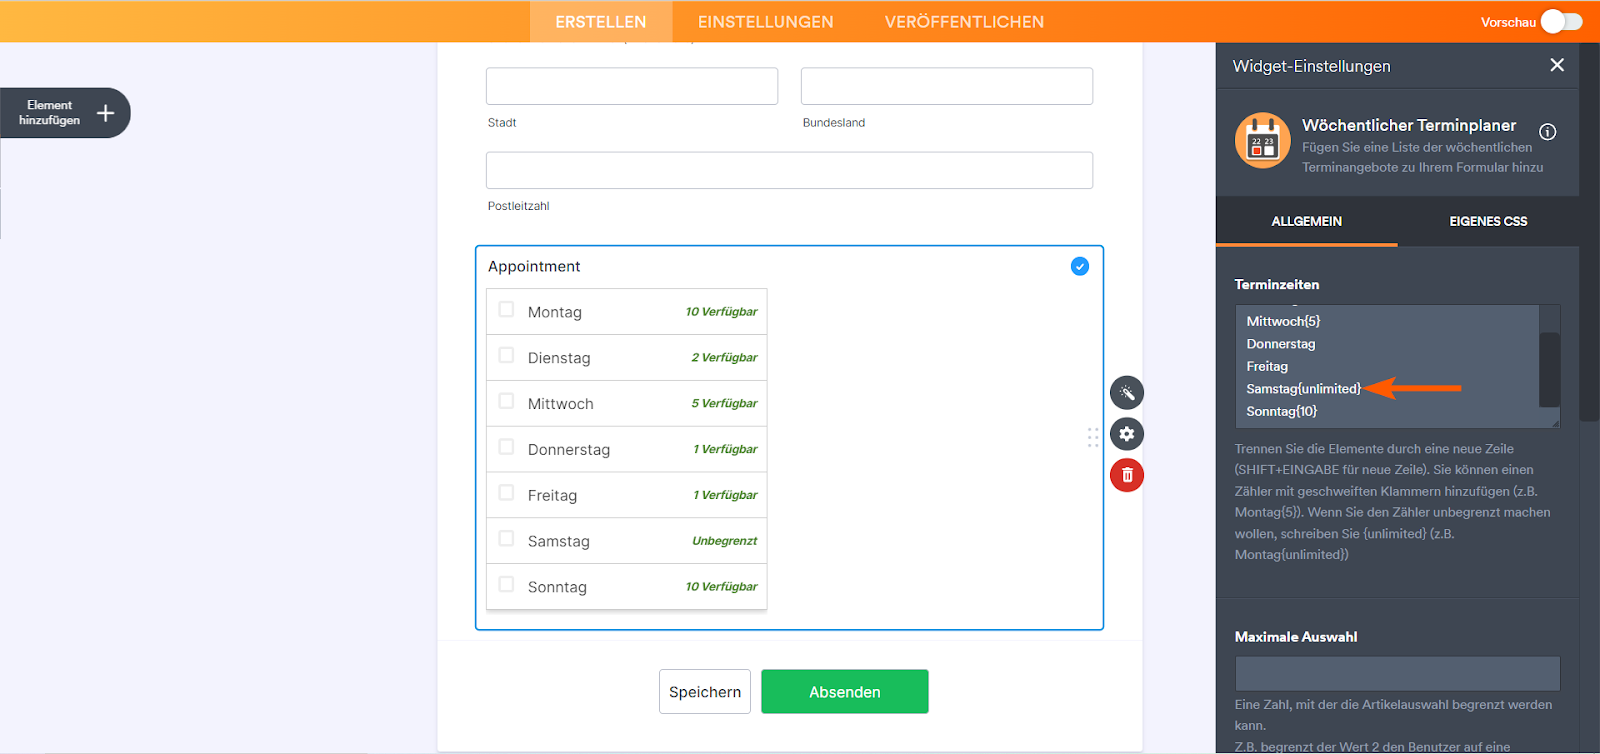This screenshot has height=754, width=1600.
Task: Go to the VERÖFFENTLICHEN tab
Action: point(964,22)
